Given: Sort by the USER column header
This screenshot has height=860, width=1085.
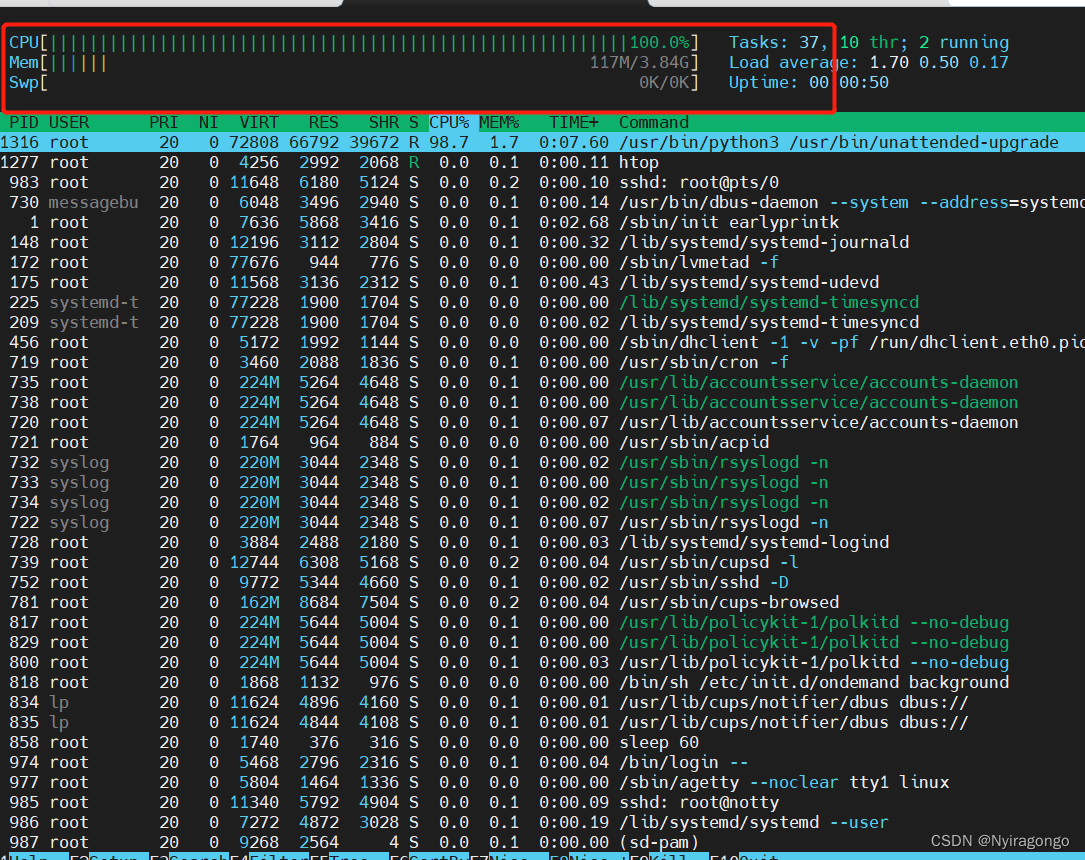Looking at the screenshot, I should point(69,122).
